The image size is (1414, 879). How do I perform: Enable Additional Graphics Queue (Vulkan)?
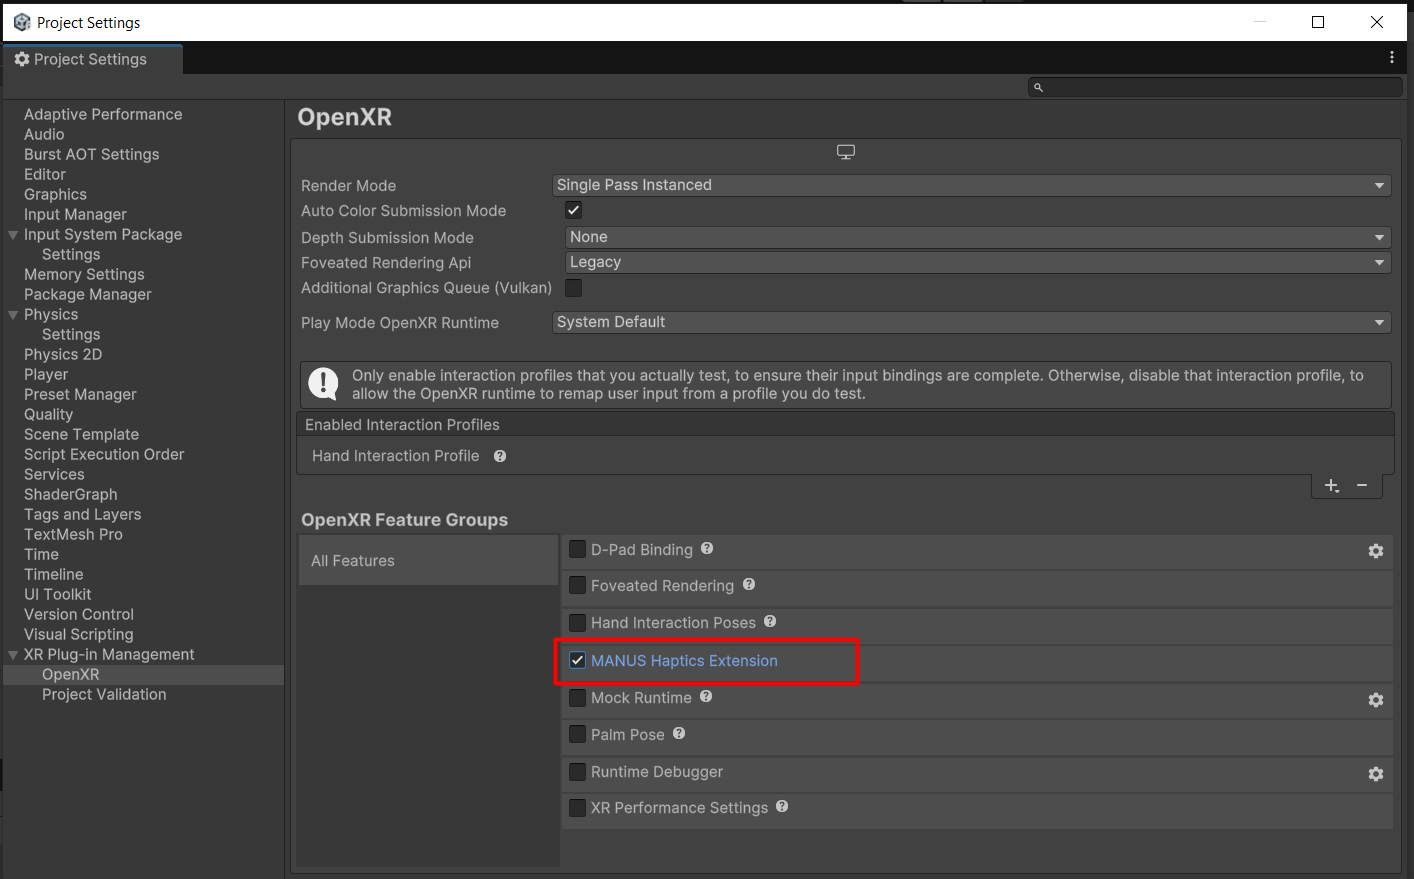574,288
